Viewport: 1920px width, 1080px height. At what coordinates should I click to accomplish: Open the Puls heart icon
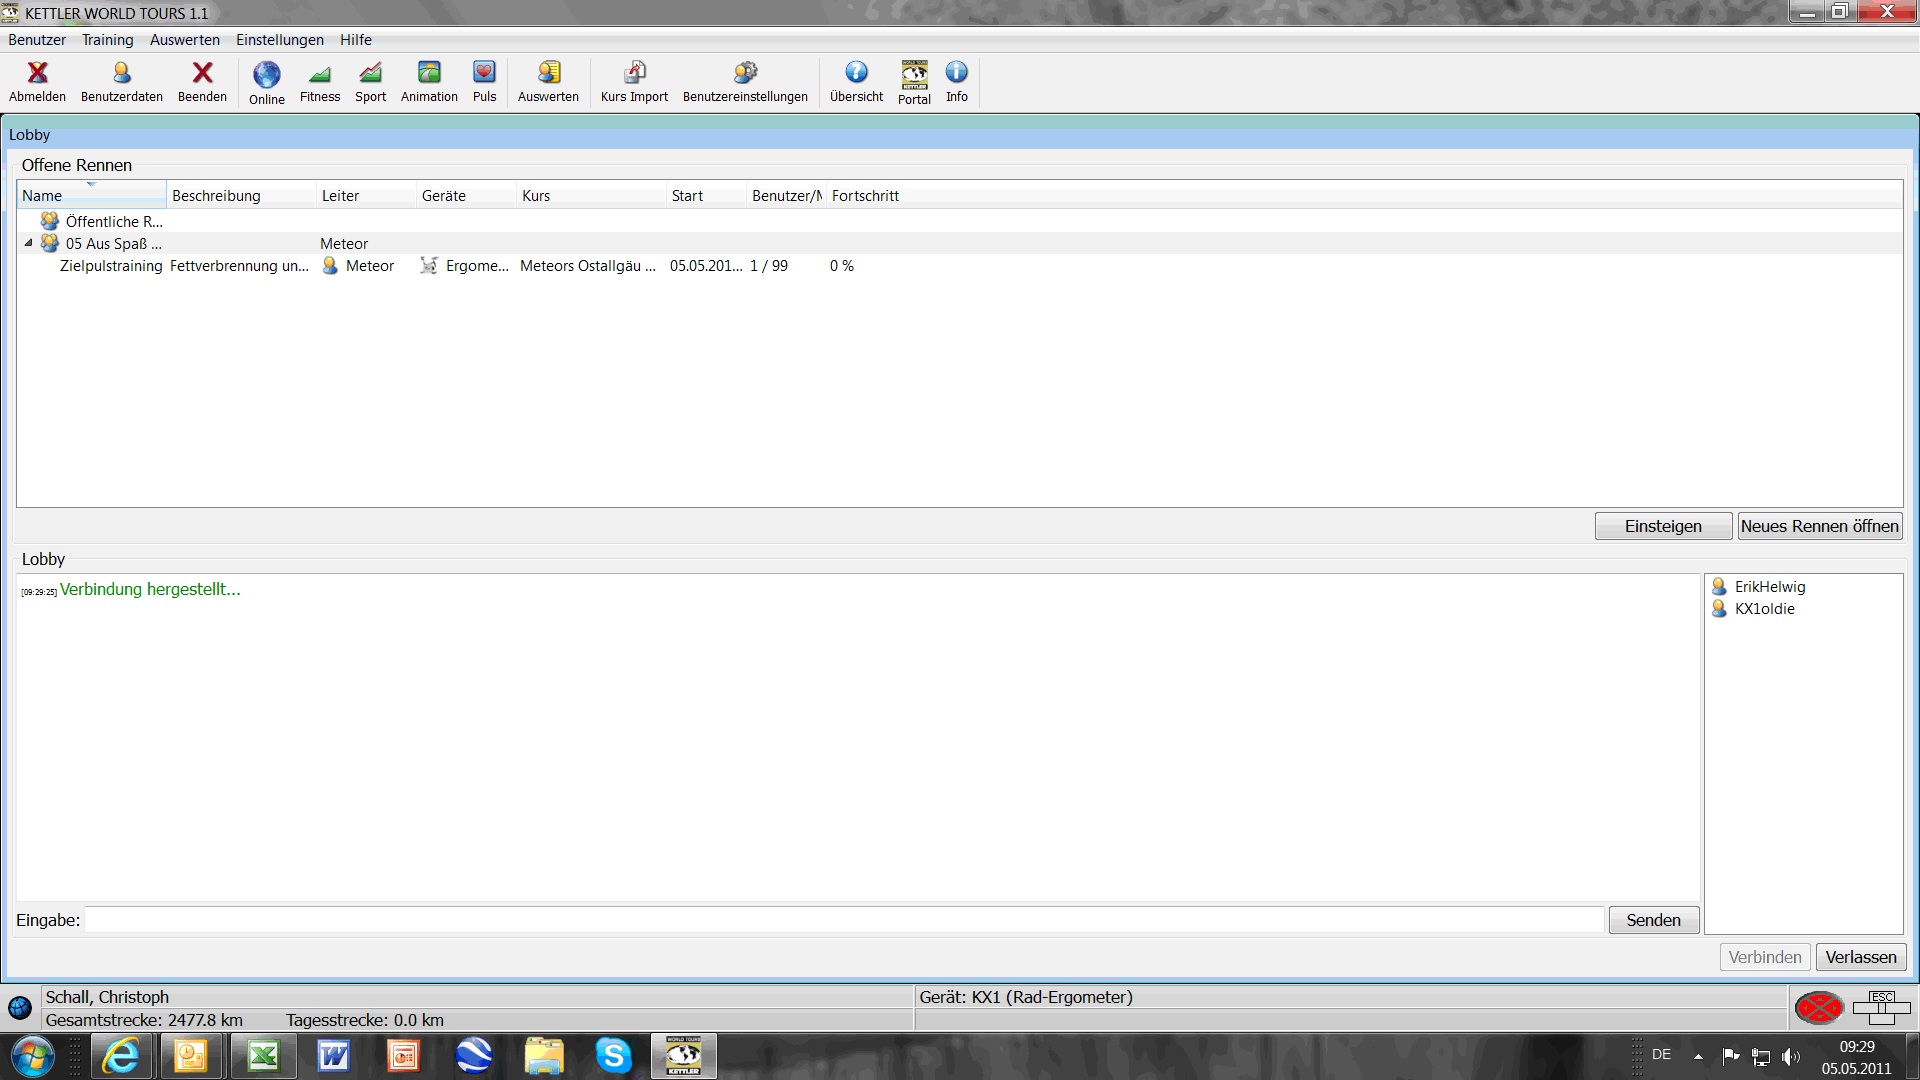click(x=484, y=72)
